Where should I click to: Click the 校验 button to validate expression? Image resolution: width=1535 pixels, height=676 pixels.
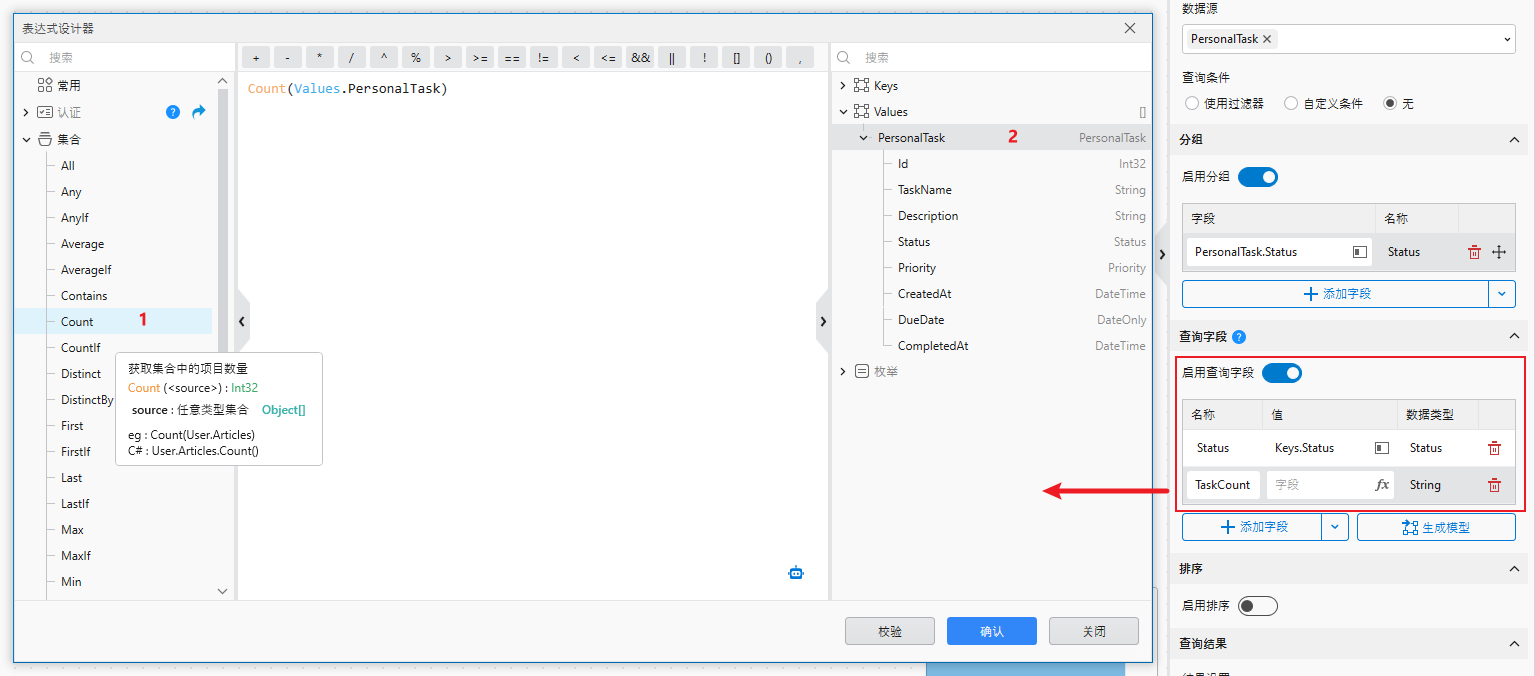click(x=889, y=630)
